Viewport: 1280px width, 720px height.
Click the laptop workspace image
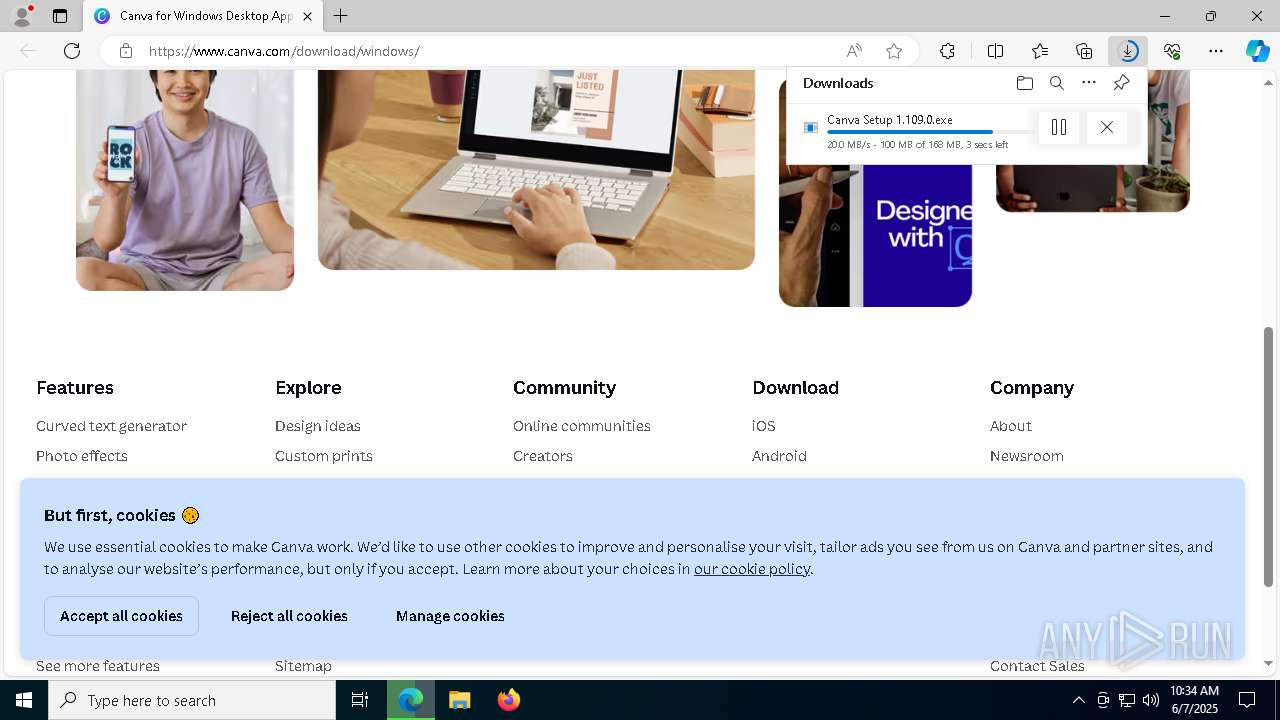(536, 170)
